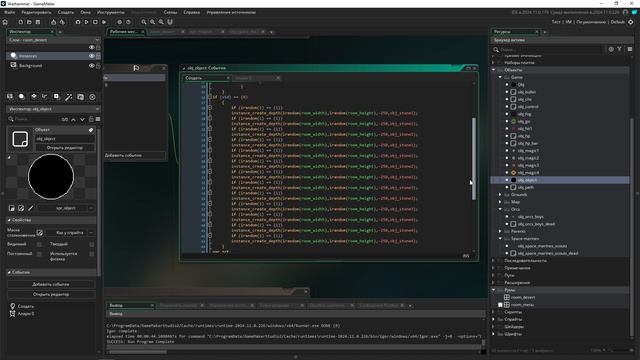640x360 pixels.
Task: Toggle the all-layers eye in header row
Action: point(92,47)
